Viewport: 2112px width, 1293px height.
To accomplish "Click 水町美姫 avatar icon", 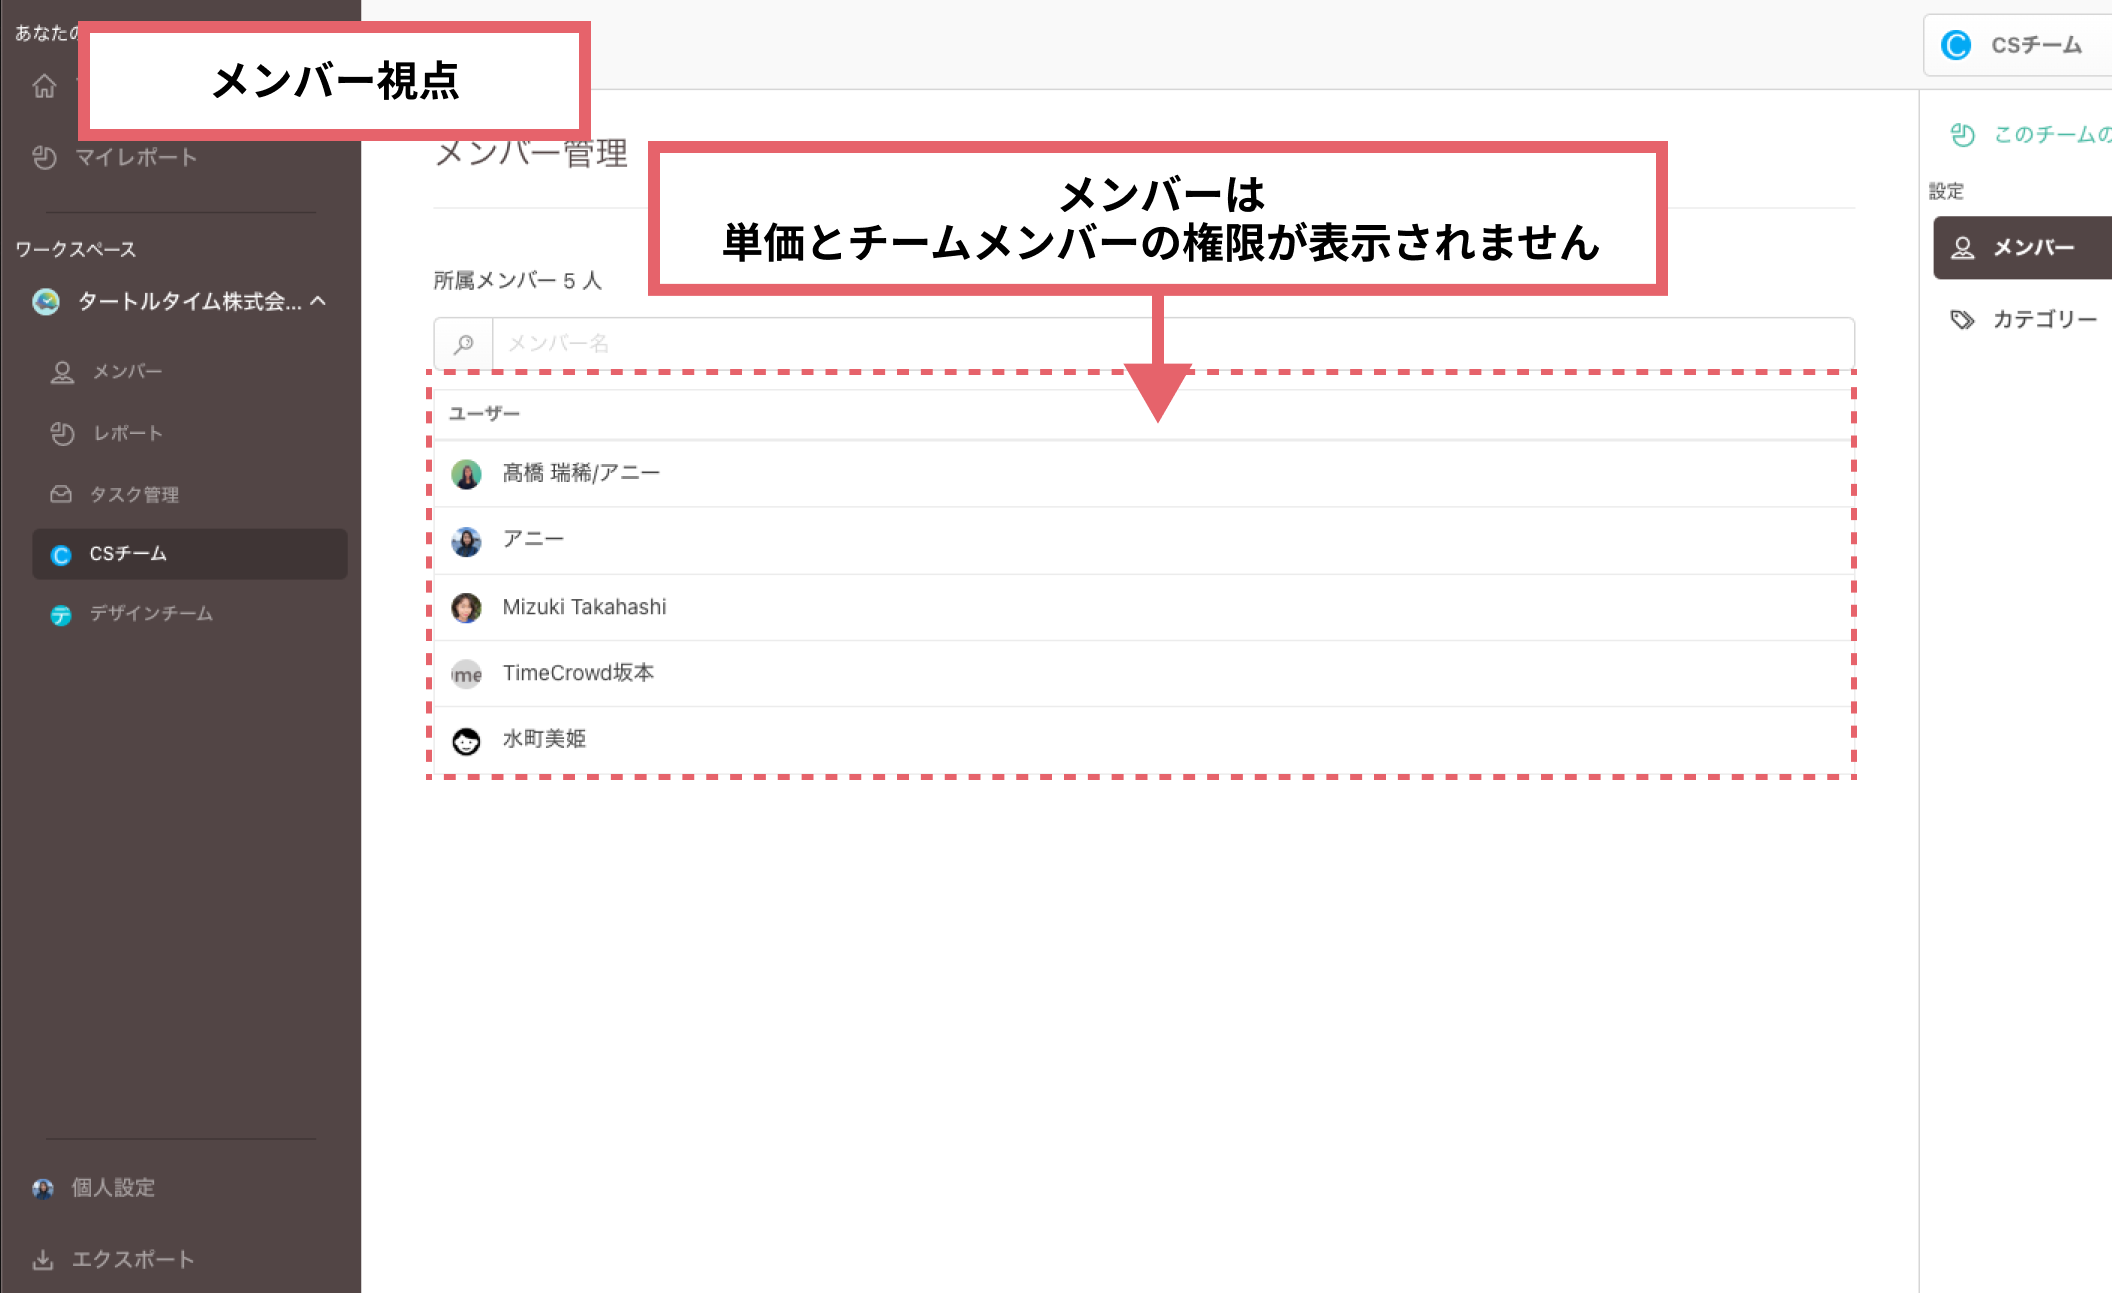I will (466, 740).
